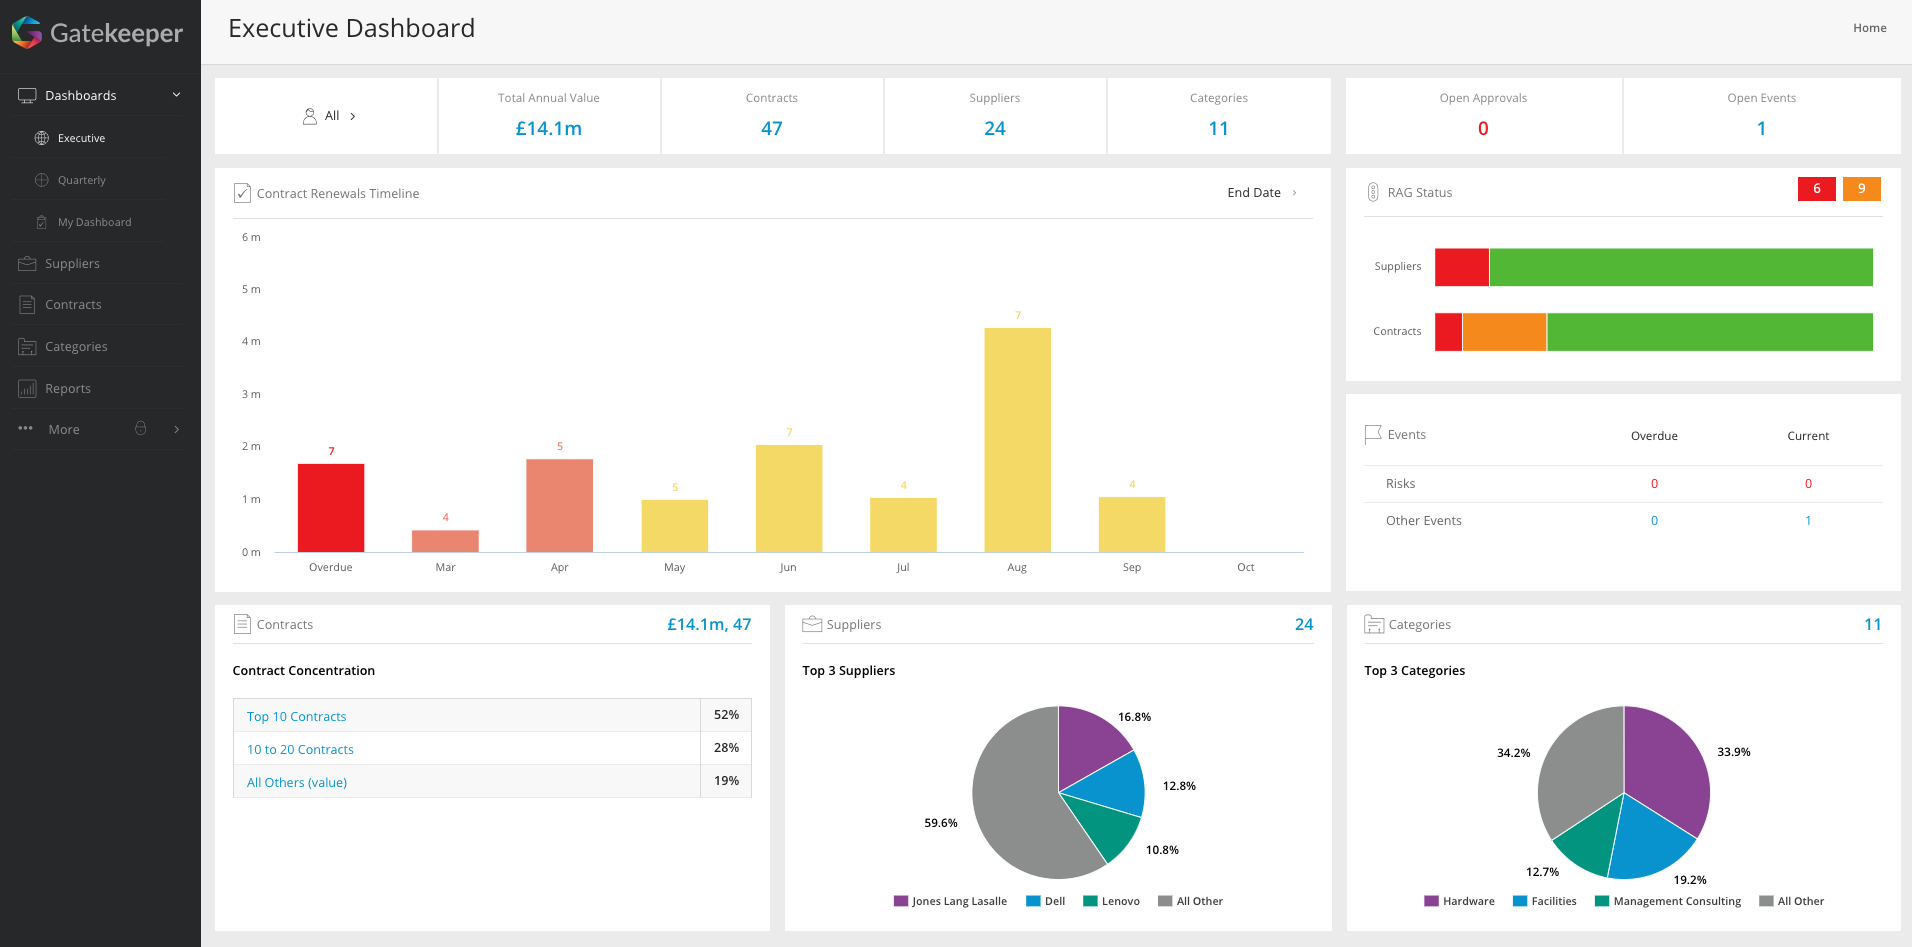This screenshot has height=947, width=1912.
Task: Toggle the checkbox icon on Contract Renewals Timeline
Action: 242,192
